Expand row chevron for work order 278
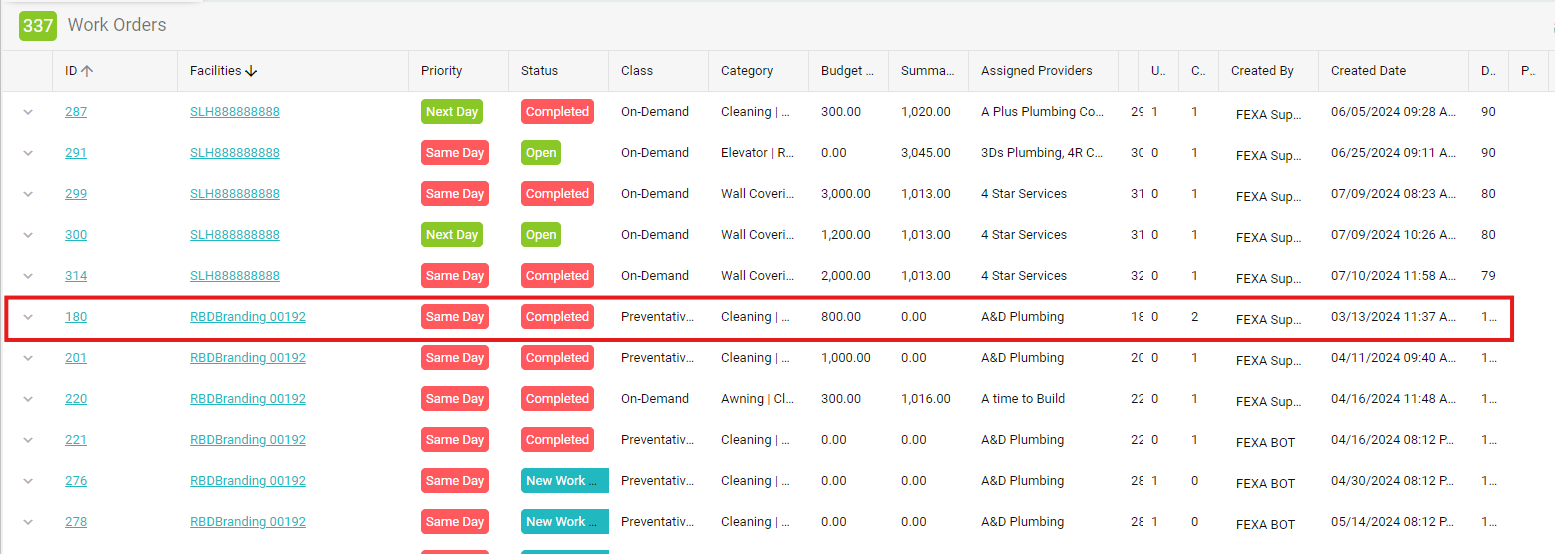The height and width of the screenshot is (554, 1555). click(x=28, y=522)
